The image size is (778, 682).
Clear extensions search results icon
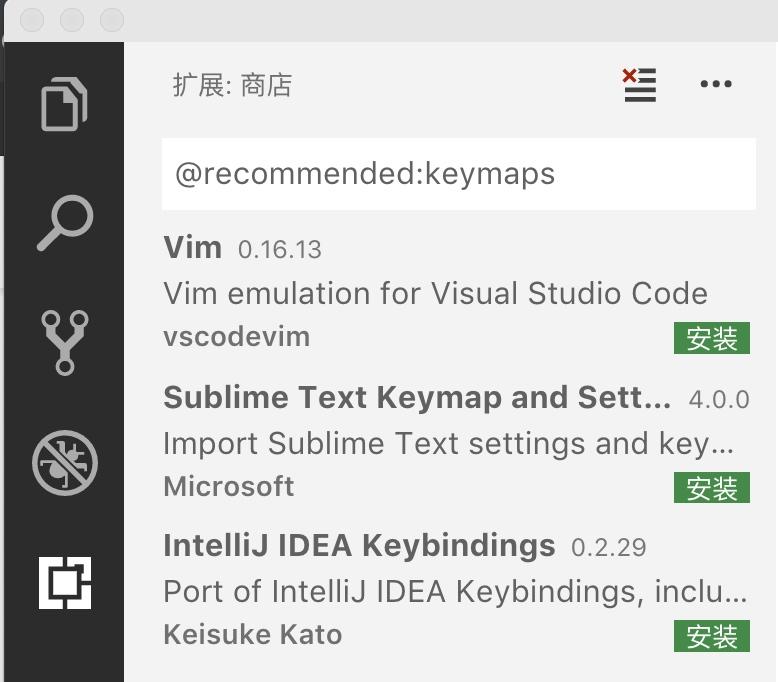point(639,85)
